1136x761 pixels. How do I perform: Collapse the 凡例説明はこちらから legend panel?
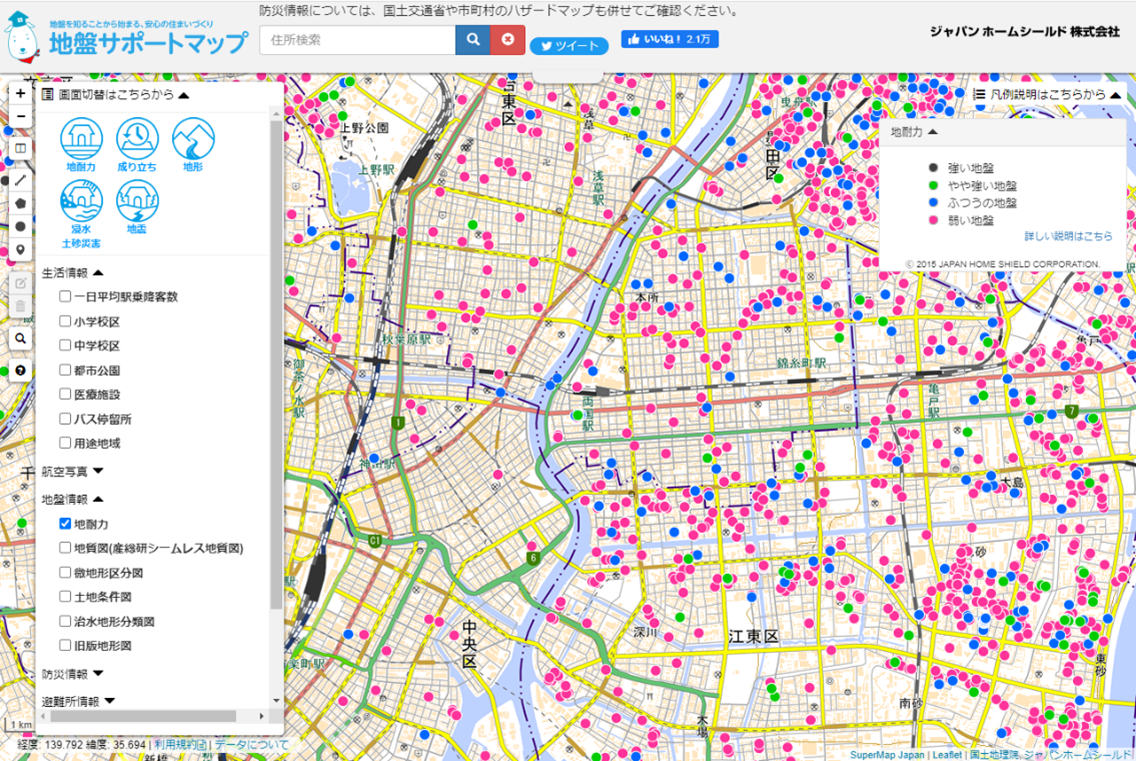1116,95
